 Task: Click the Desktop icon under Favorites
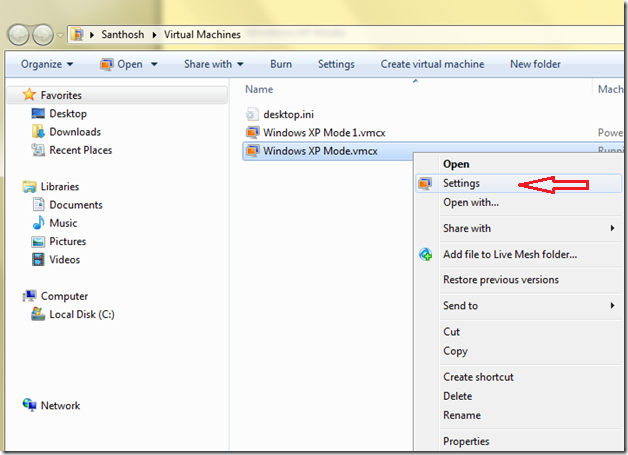(39, 114)
